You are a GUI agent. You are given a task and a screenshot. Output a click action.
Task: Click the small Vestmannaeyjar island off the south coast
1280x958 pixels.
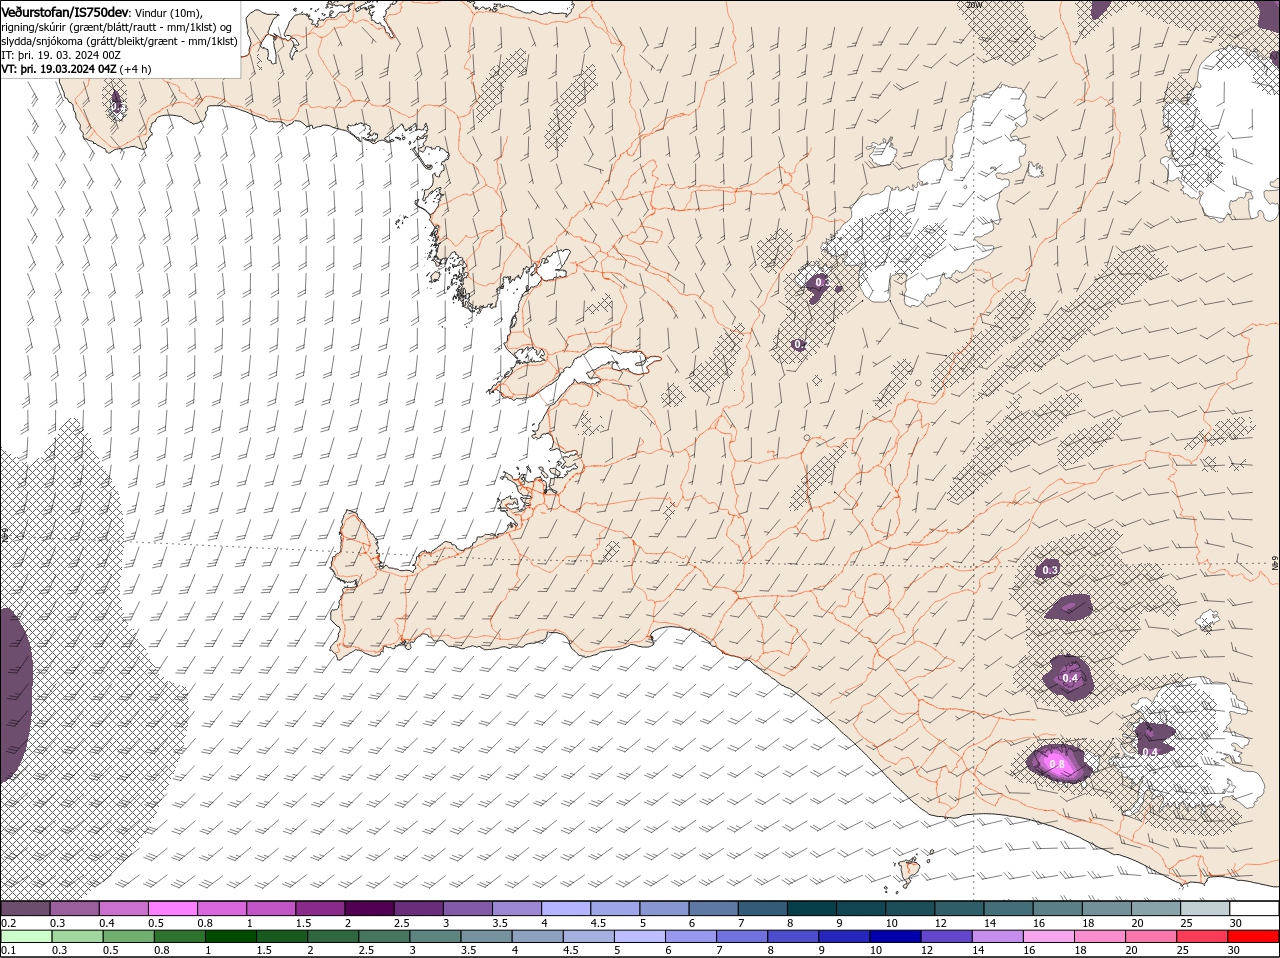click(910, 872)
